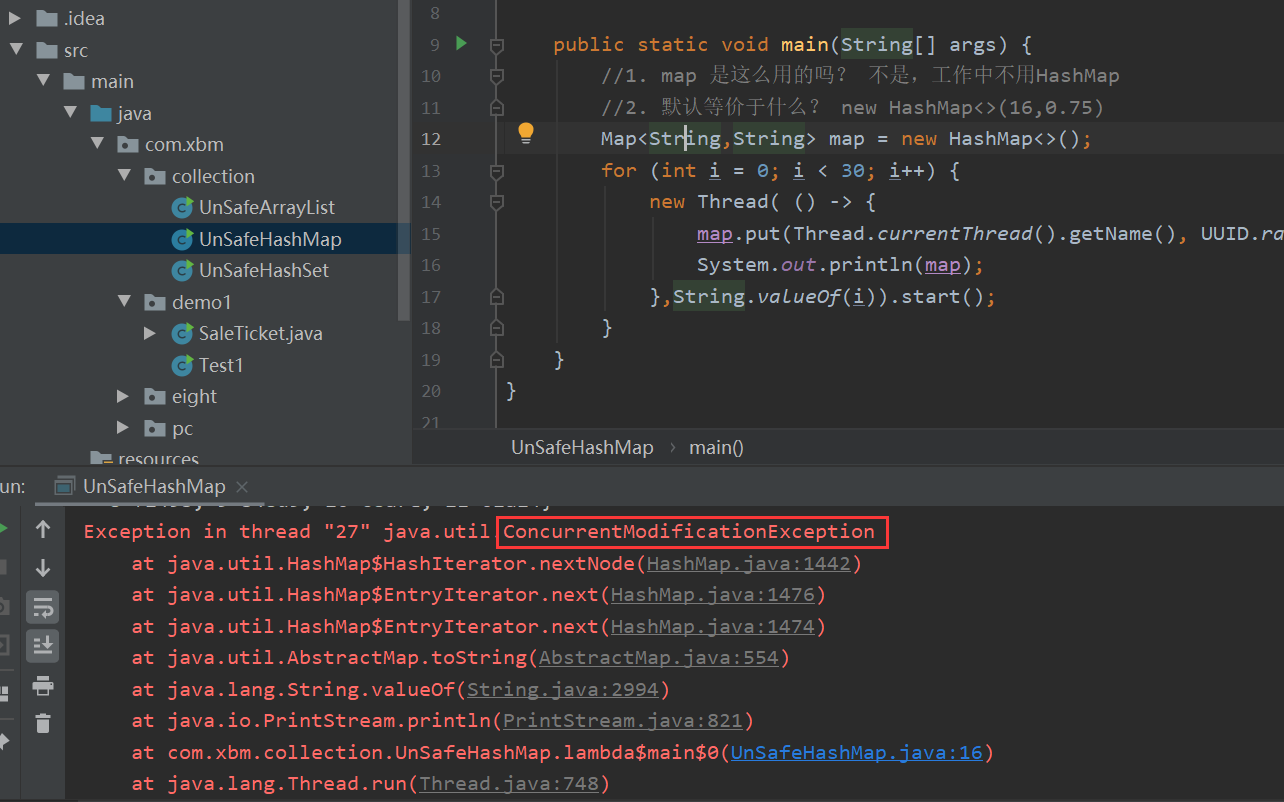Close the UnSafeHashMap run tab

click(243, 487)
